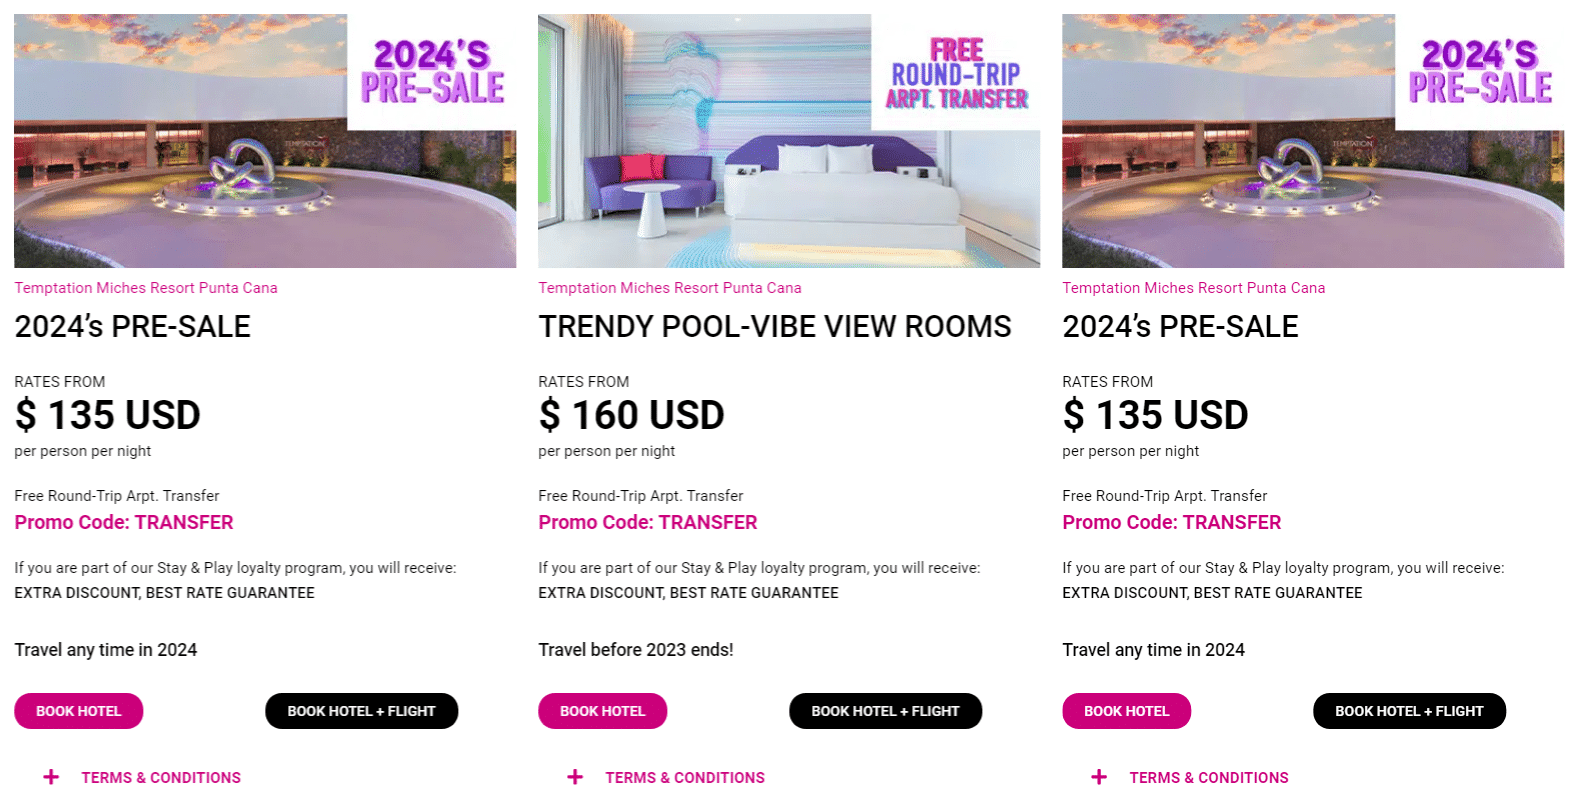Screen dimensions: 1578x806
Task: Book hotel for rightmost 2024's Pre-Sale offer
Action: coord(1127,711)
